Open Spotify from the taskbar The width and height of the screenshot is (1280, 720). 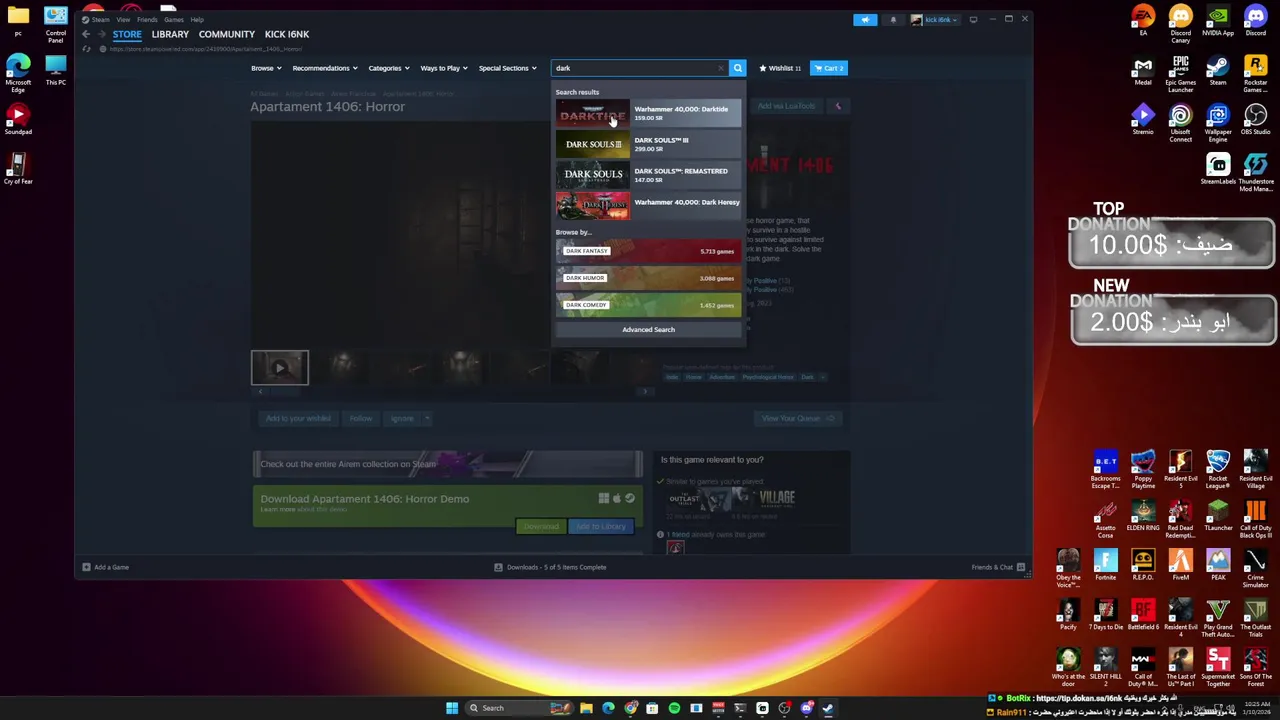(674, 708)
